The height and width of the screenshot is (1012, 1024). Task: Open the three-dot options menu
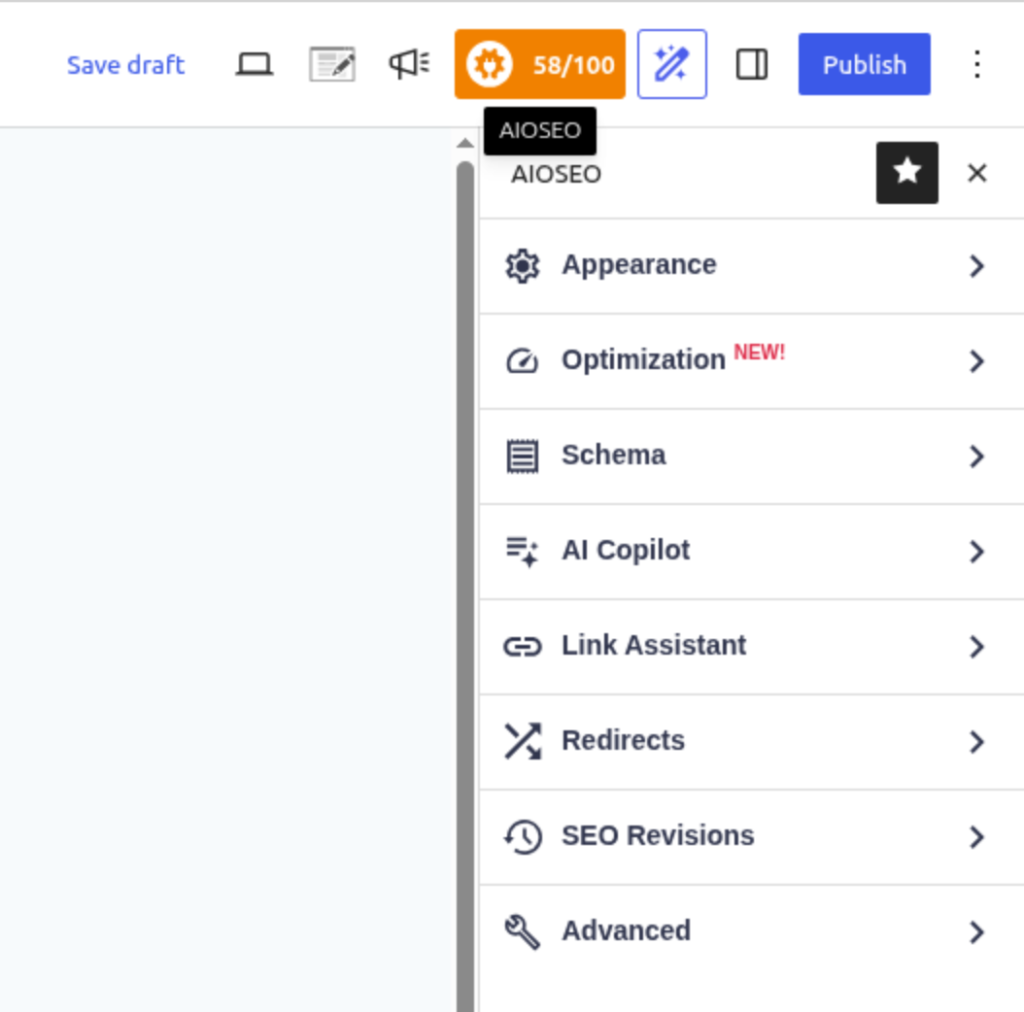pyautogui.click(x=977, y=64)
